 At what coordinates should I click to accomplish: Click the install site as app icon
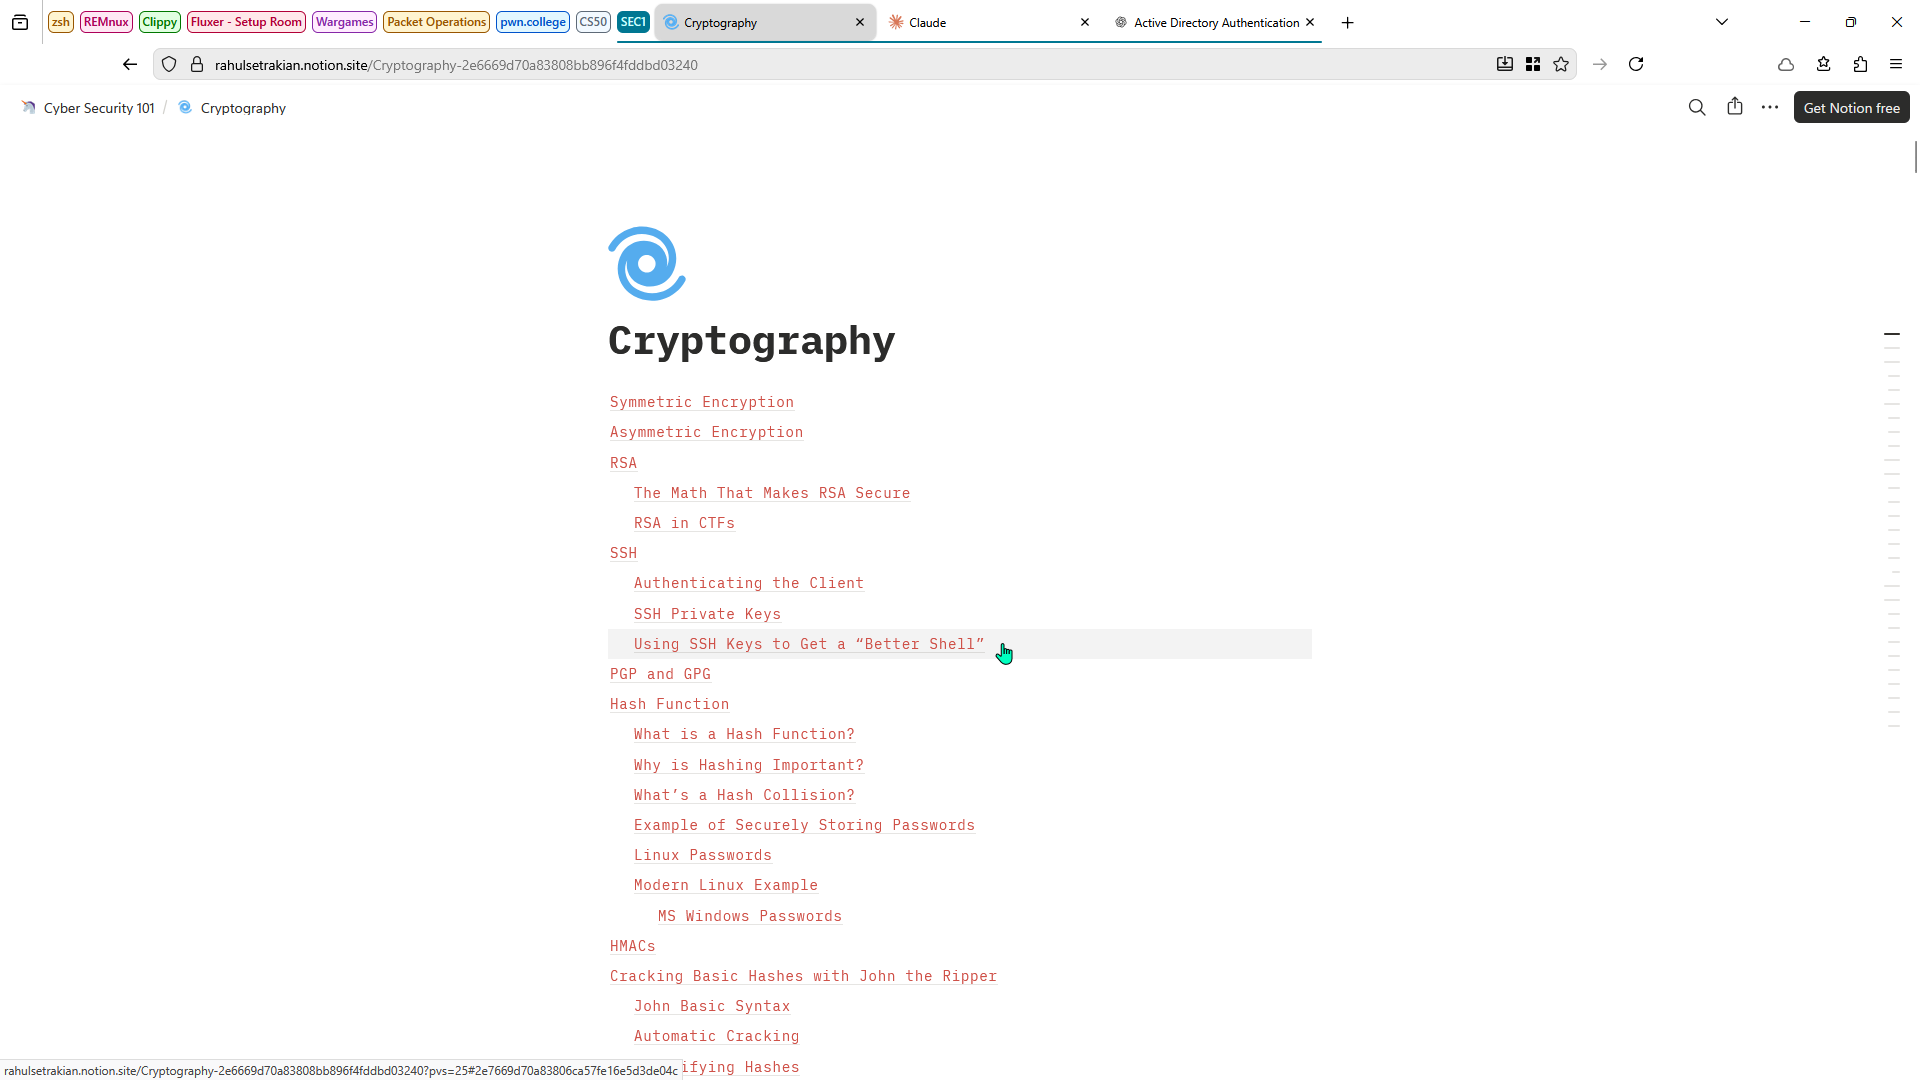(x=1504, y=64)
